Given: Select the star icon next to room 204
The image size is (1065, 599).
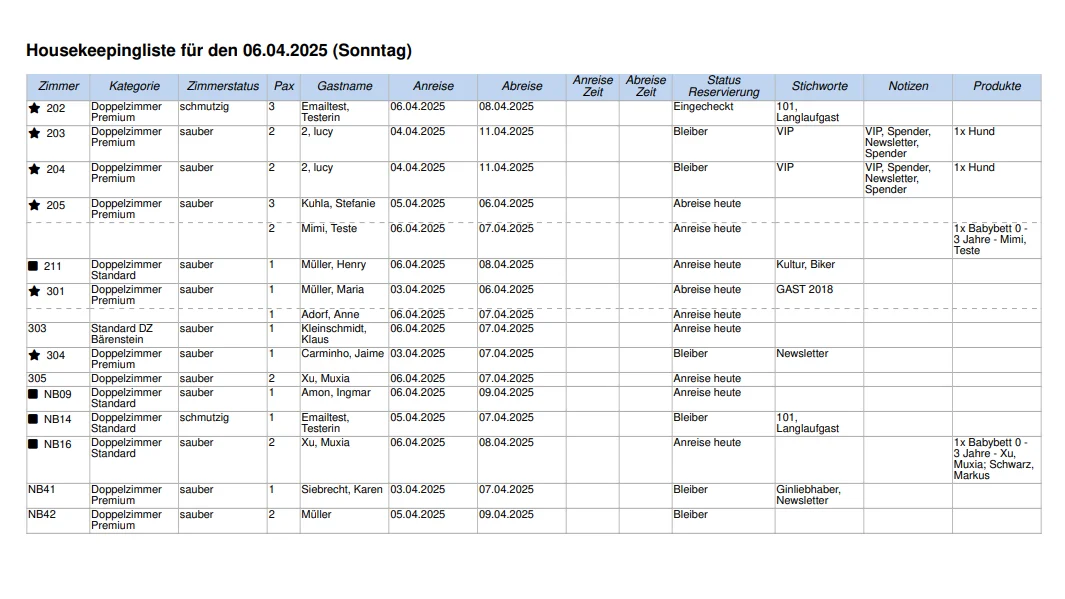Looking at the screenshot, I should [x=35, y=169].
